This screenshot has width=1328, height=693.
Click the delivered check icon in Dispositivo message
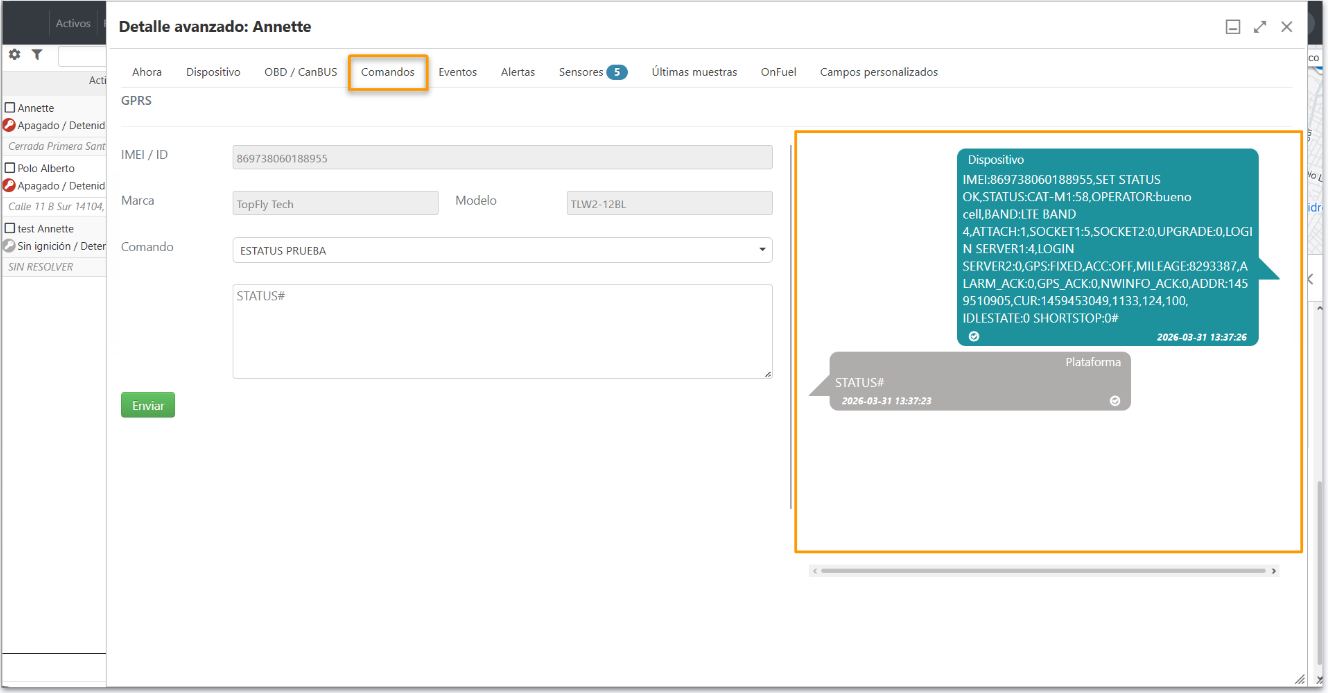tap(974, 337)
